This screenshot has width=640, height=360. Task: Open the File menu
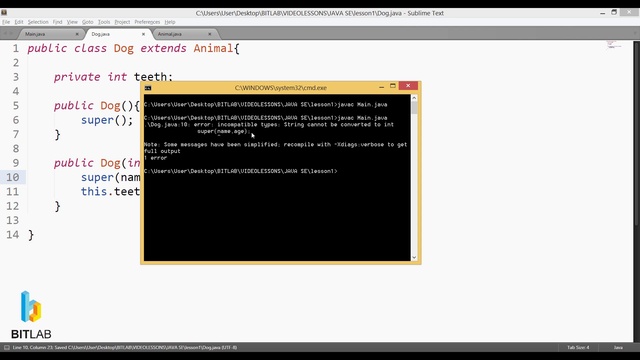[6, 22]
